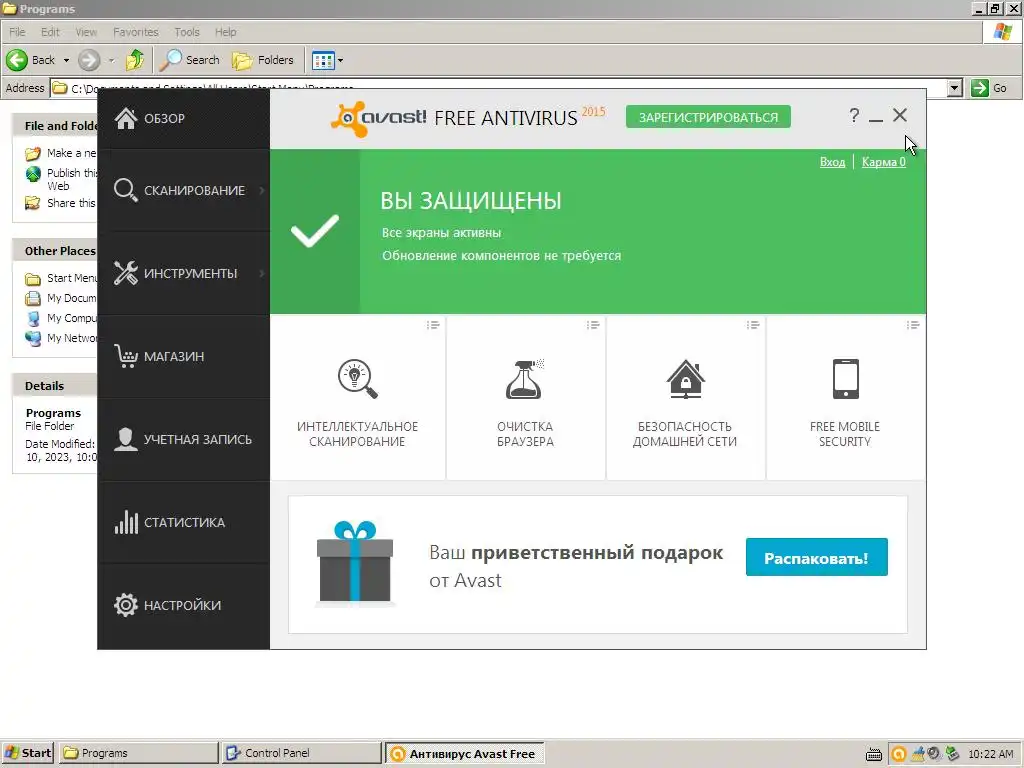Click the Распаковать! button
Viewport: 1024px width, 768px height.
[816, 557]
